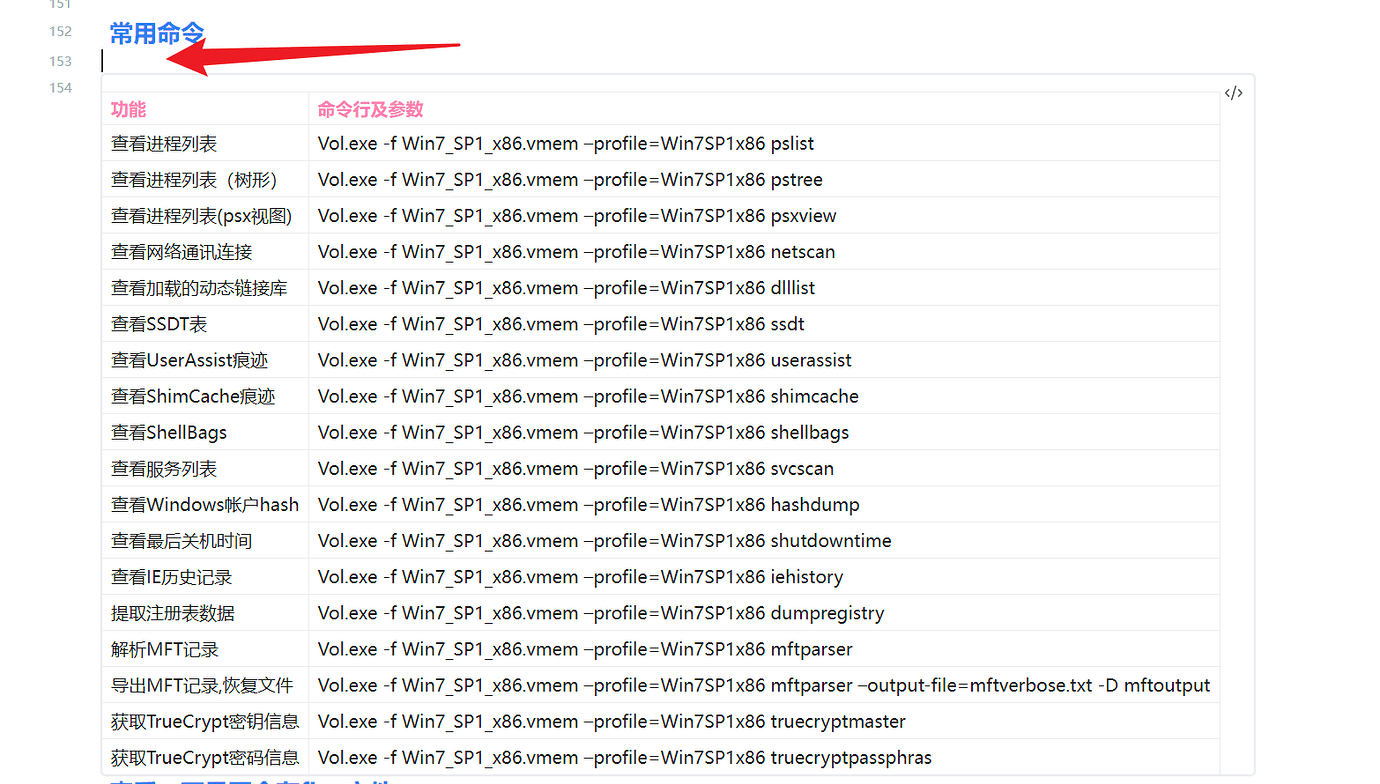Click the command ending in svcscan
Image resolution: width=1380 pixels, height=784 pixels.
coord(576,467)
